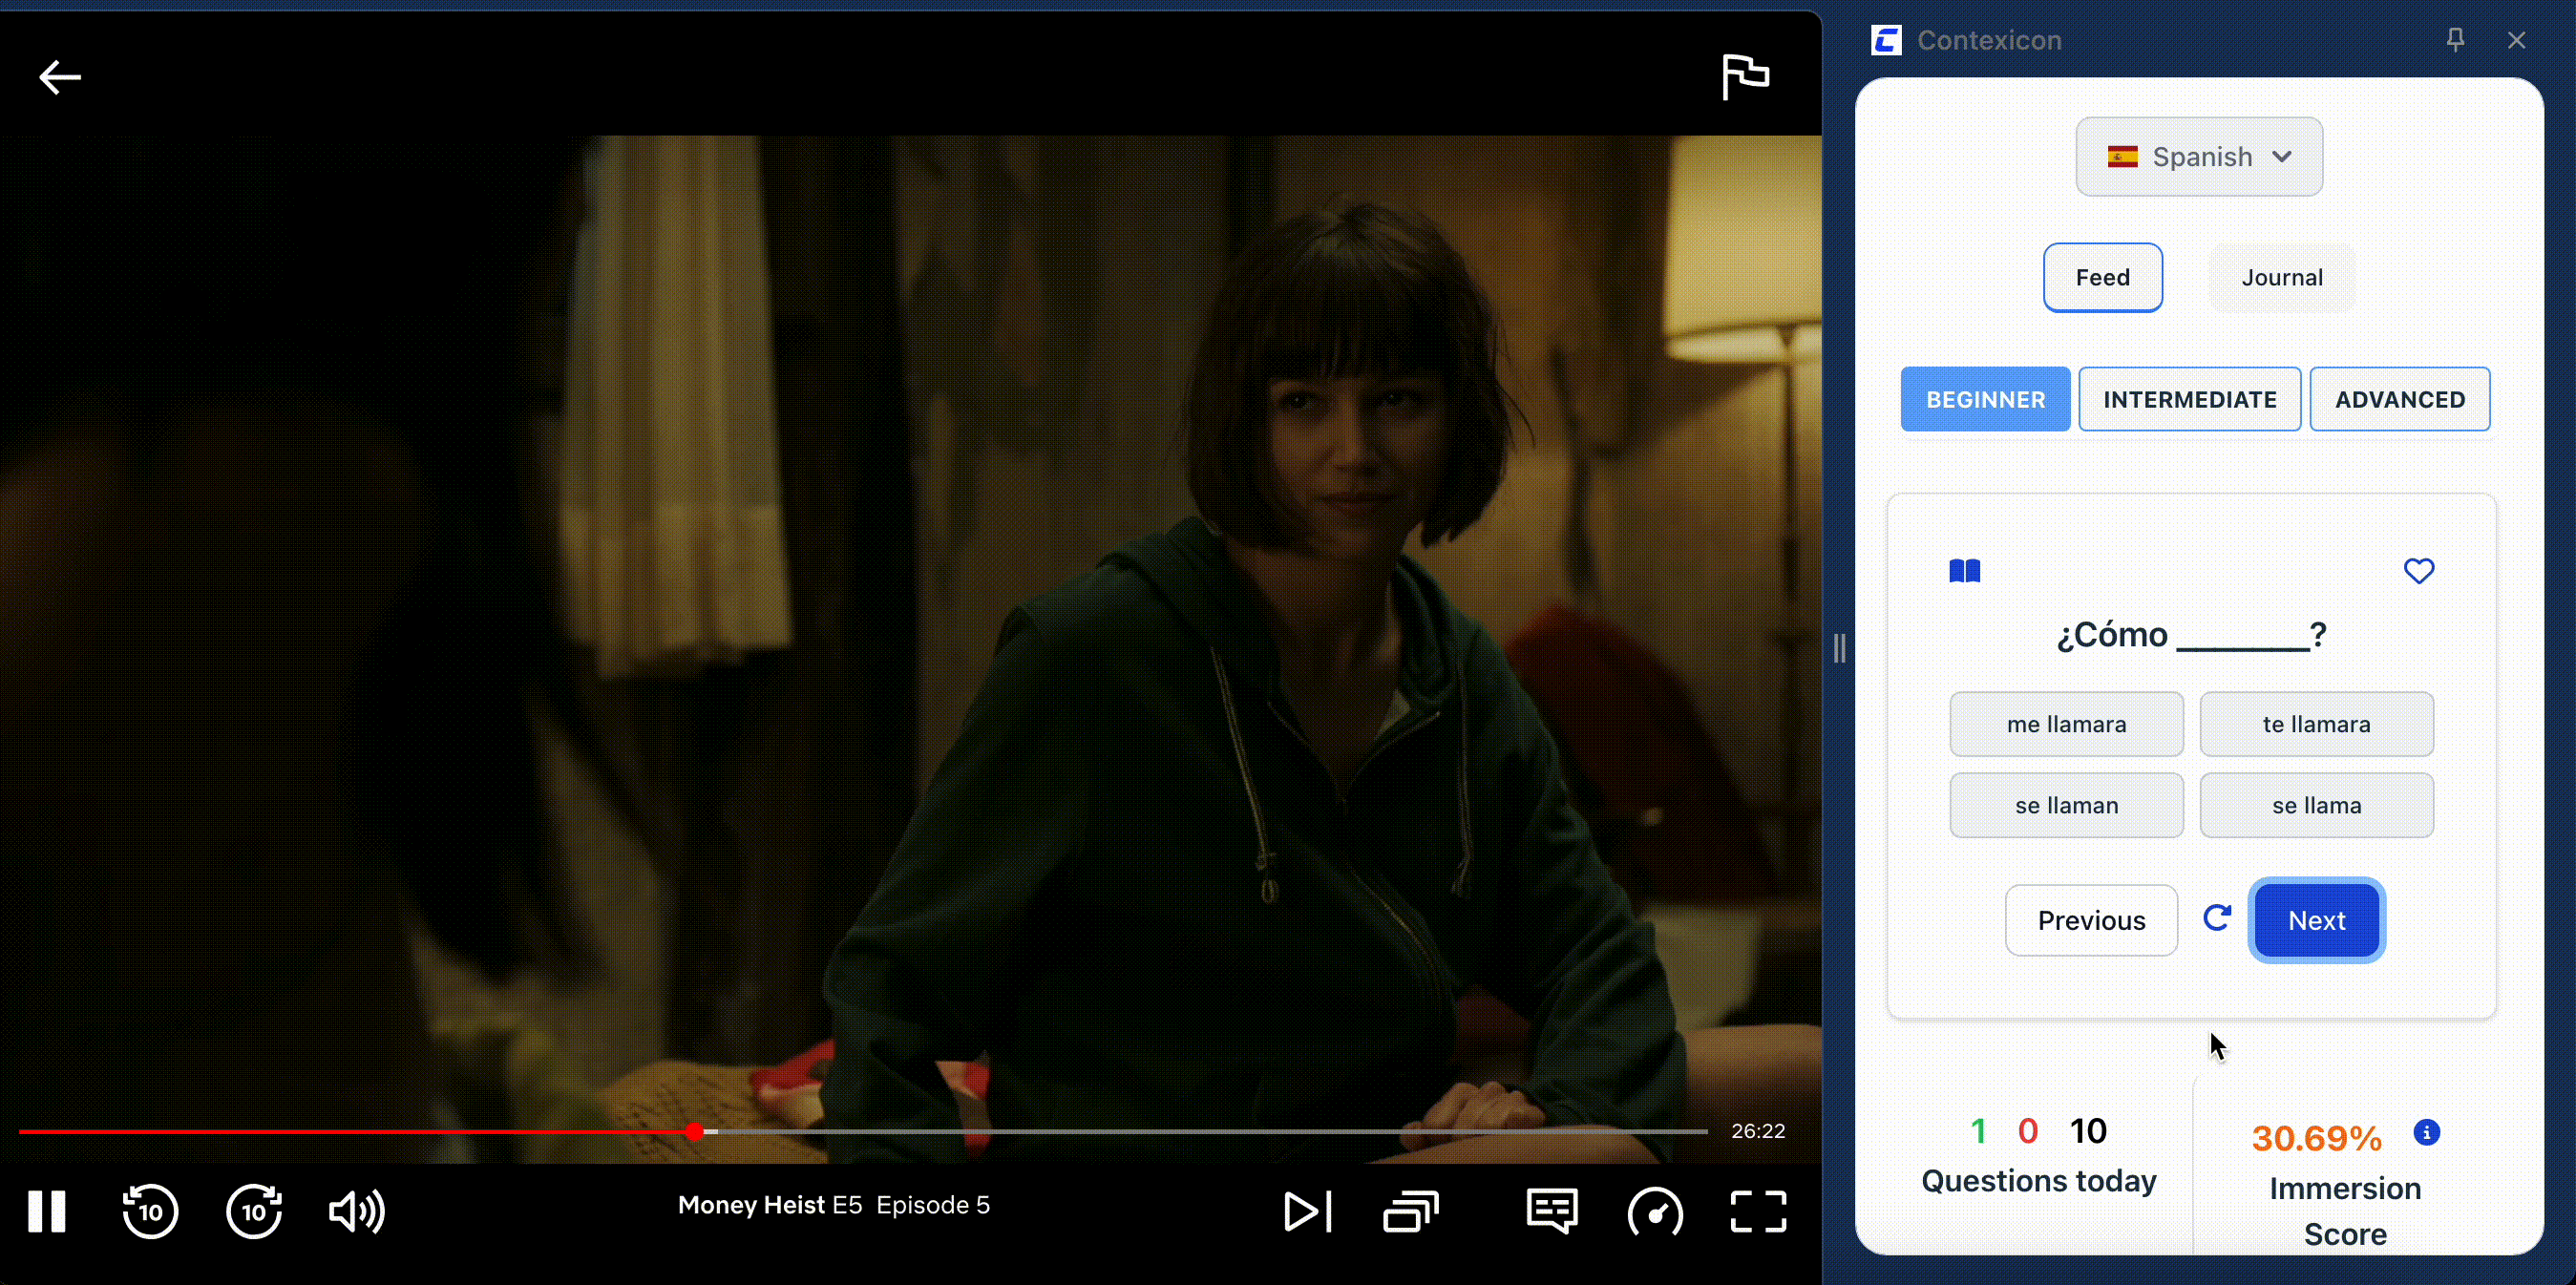This screenshot has height=1285, width=2576.
Task: Choose answer "me llamara"
Action: (2067, 724)
